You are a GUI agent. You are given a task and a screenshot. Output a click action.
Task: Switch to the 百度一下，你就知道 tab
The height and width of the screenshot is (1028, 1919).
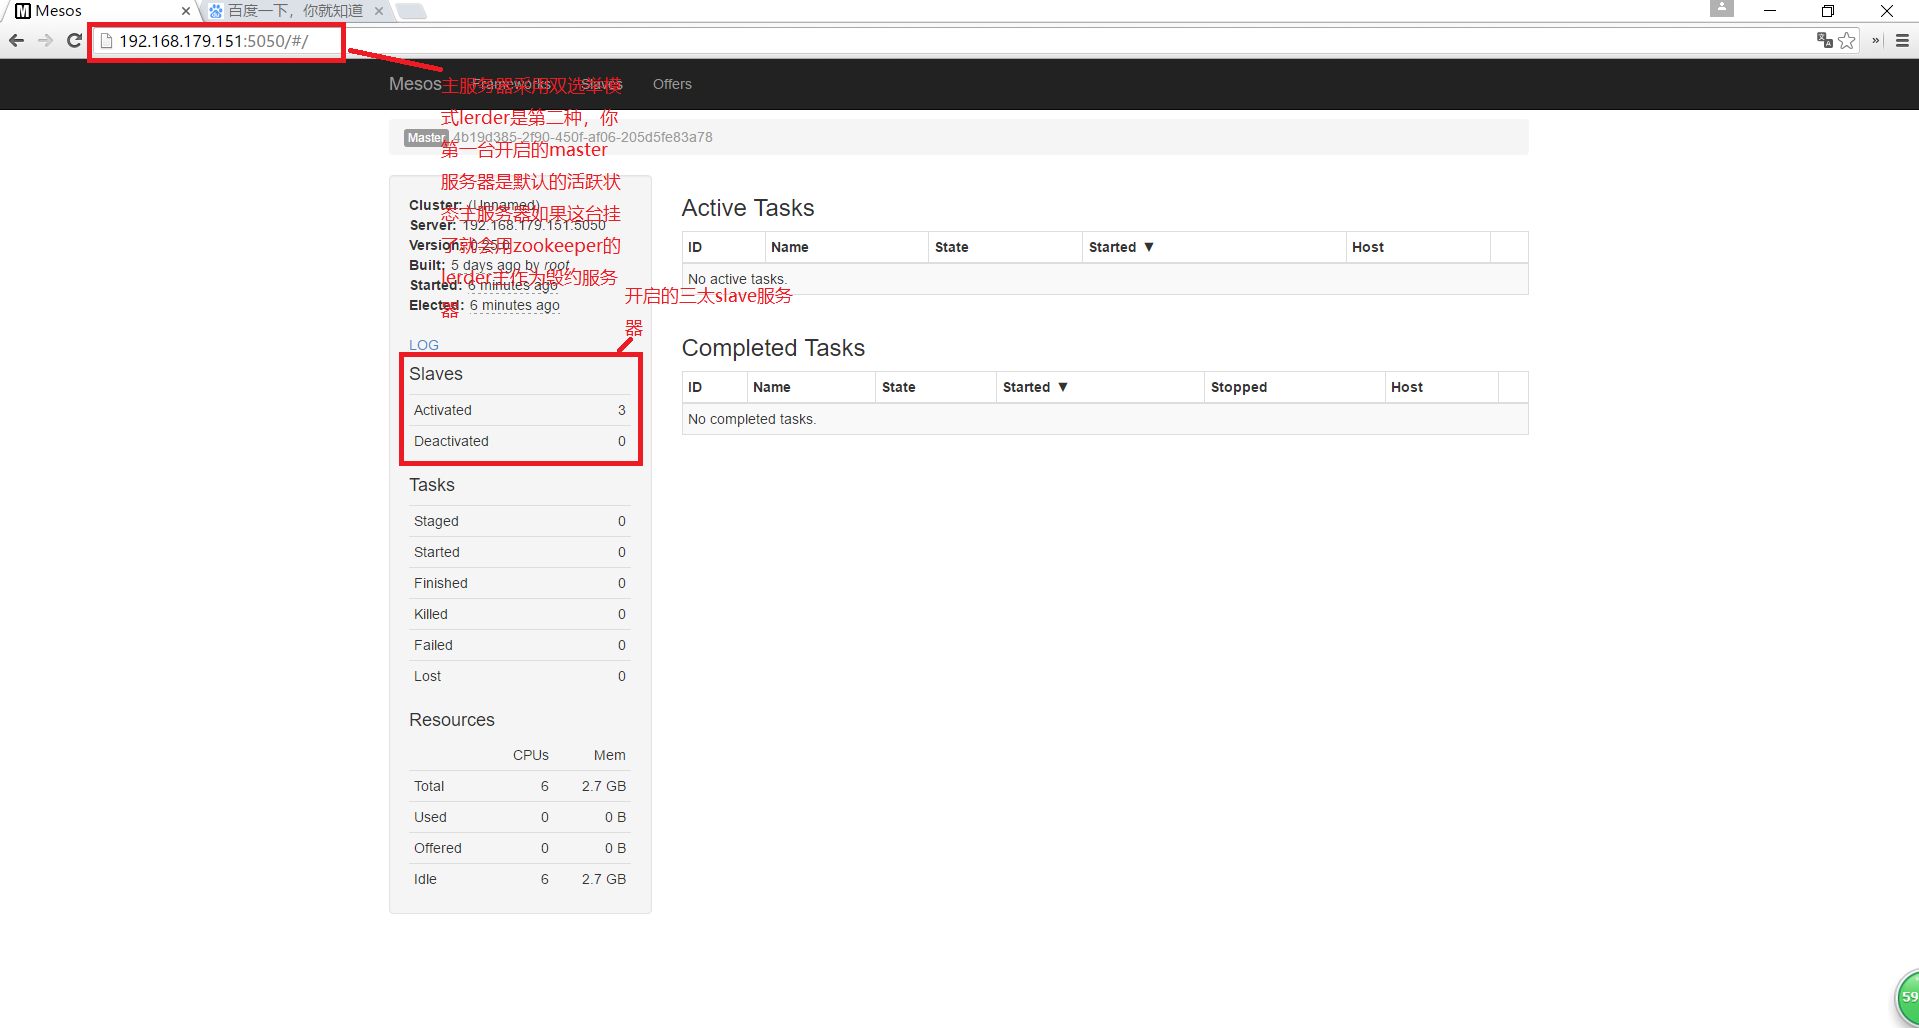[296, 11]
